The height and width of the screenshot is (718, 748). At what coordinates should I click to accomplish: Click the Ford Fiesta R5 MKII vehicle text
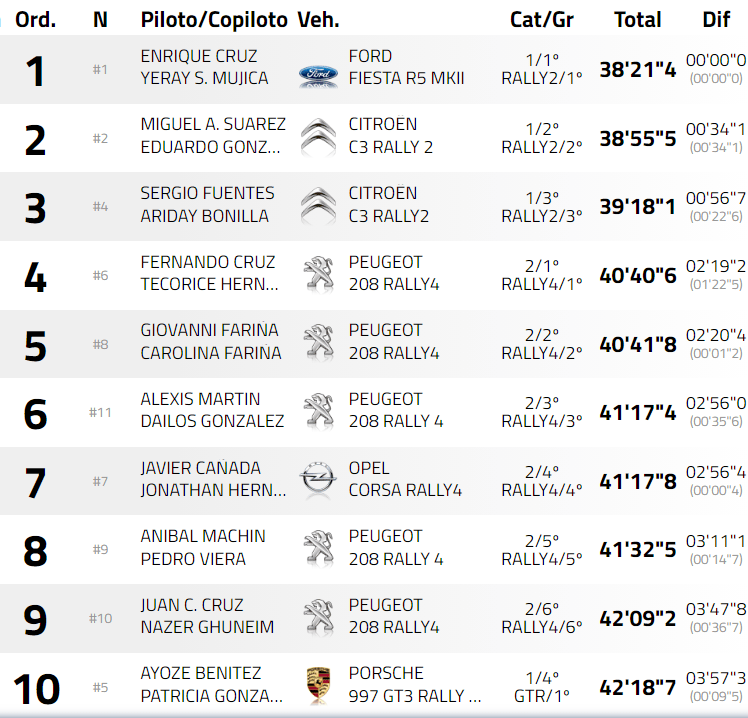(405, 68)
